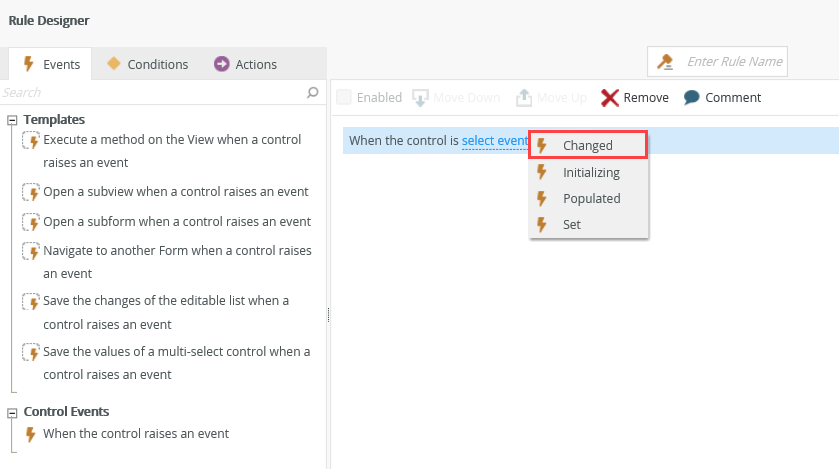Click the lightning icon beside Populated
Screen dimensions: 839x469
(542, 198)
